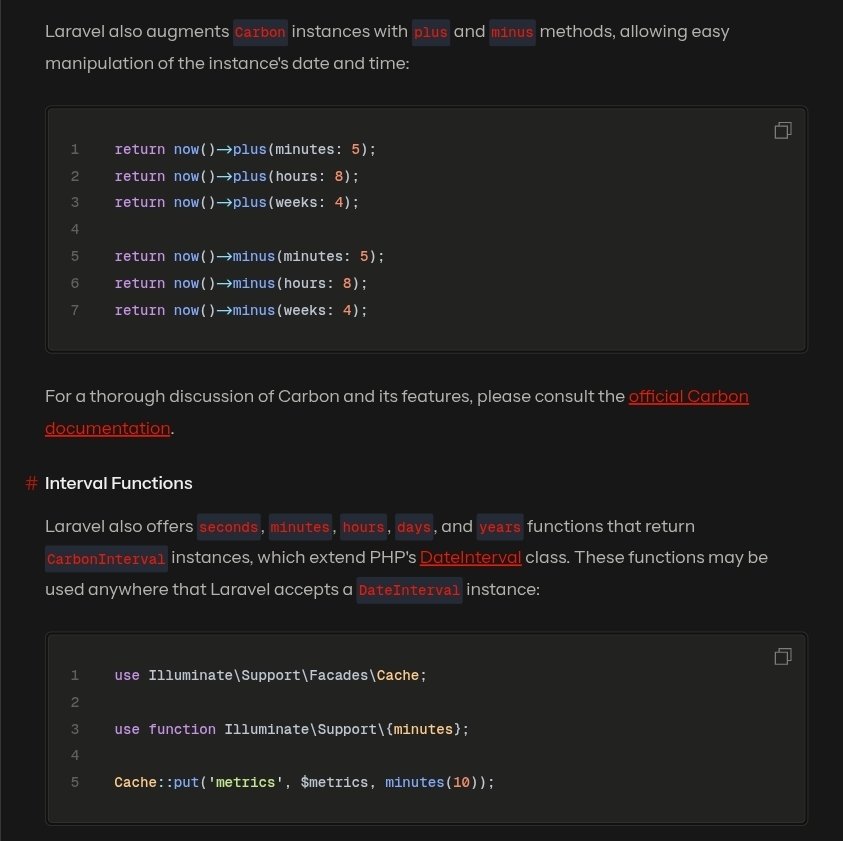Click code line 'return now()->minus(weeks: 4);'
Image resolution: width=843 pixels, height=841 pixels.
[x=241, y=310]
